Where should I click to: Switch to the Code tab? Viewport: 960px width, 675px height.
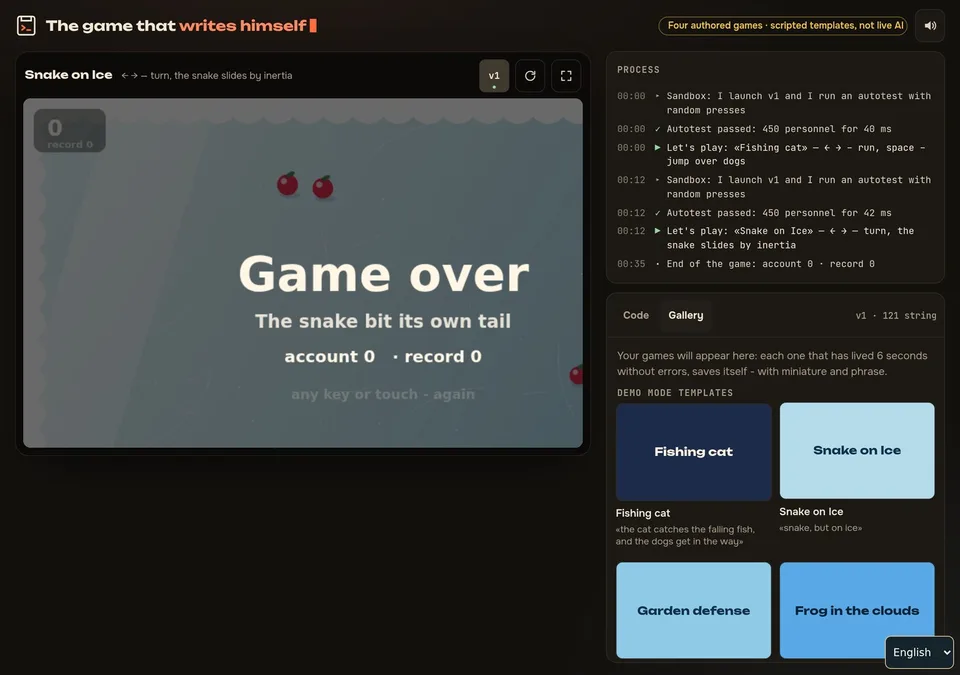coord(636,315)
